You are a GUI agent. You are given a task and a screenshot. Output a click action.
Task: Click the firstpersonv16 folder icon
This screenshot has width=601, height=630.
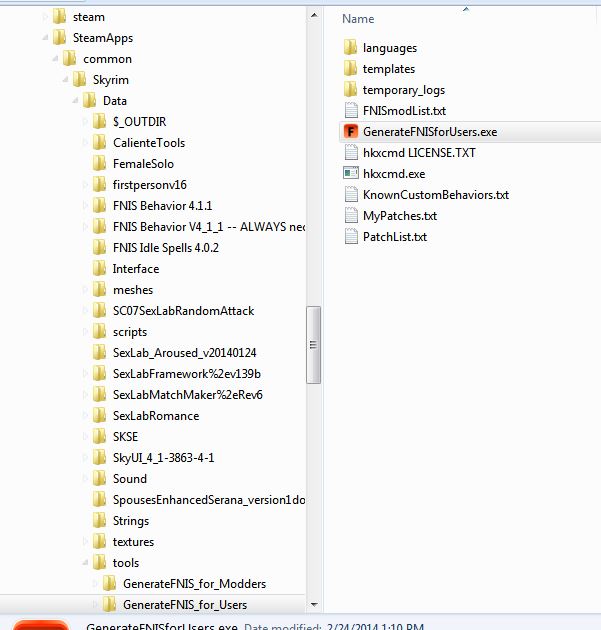[99, 184]
